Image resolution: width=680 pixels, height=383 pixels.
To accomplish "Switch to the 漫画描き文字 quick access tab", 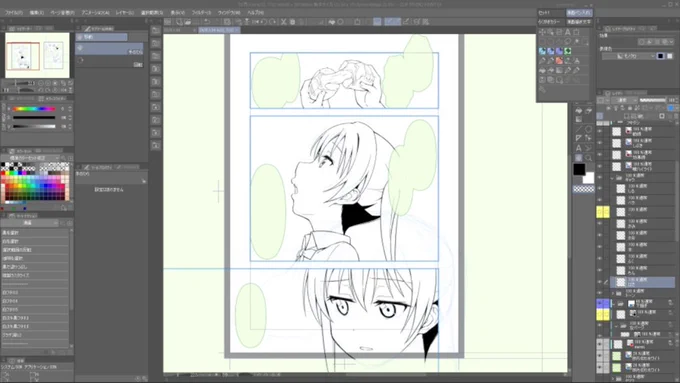I will tap(579, 22).
